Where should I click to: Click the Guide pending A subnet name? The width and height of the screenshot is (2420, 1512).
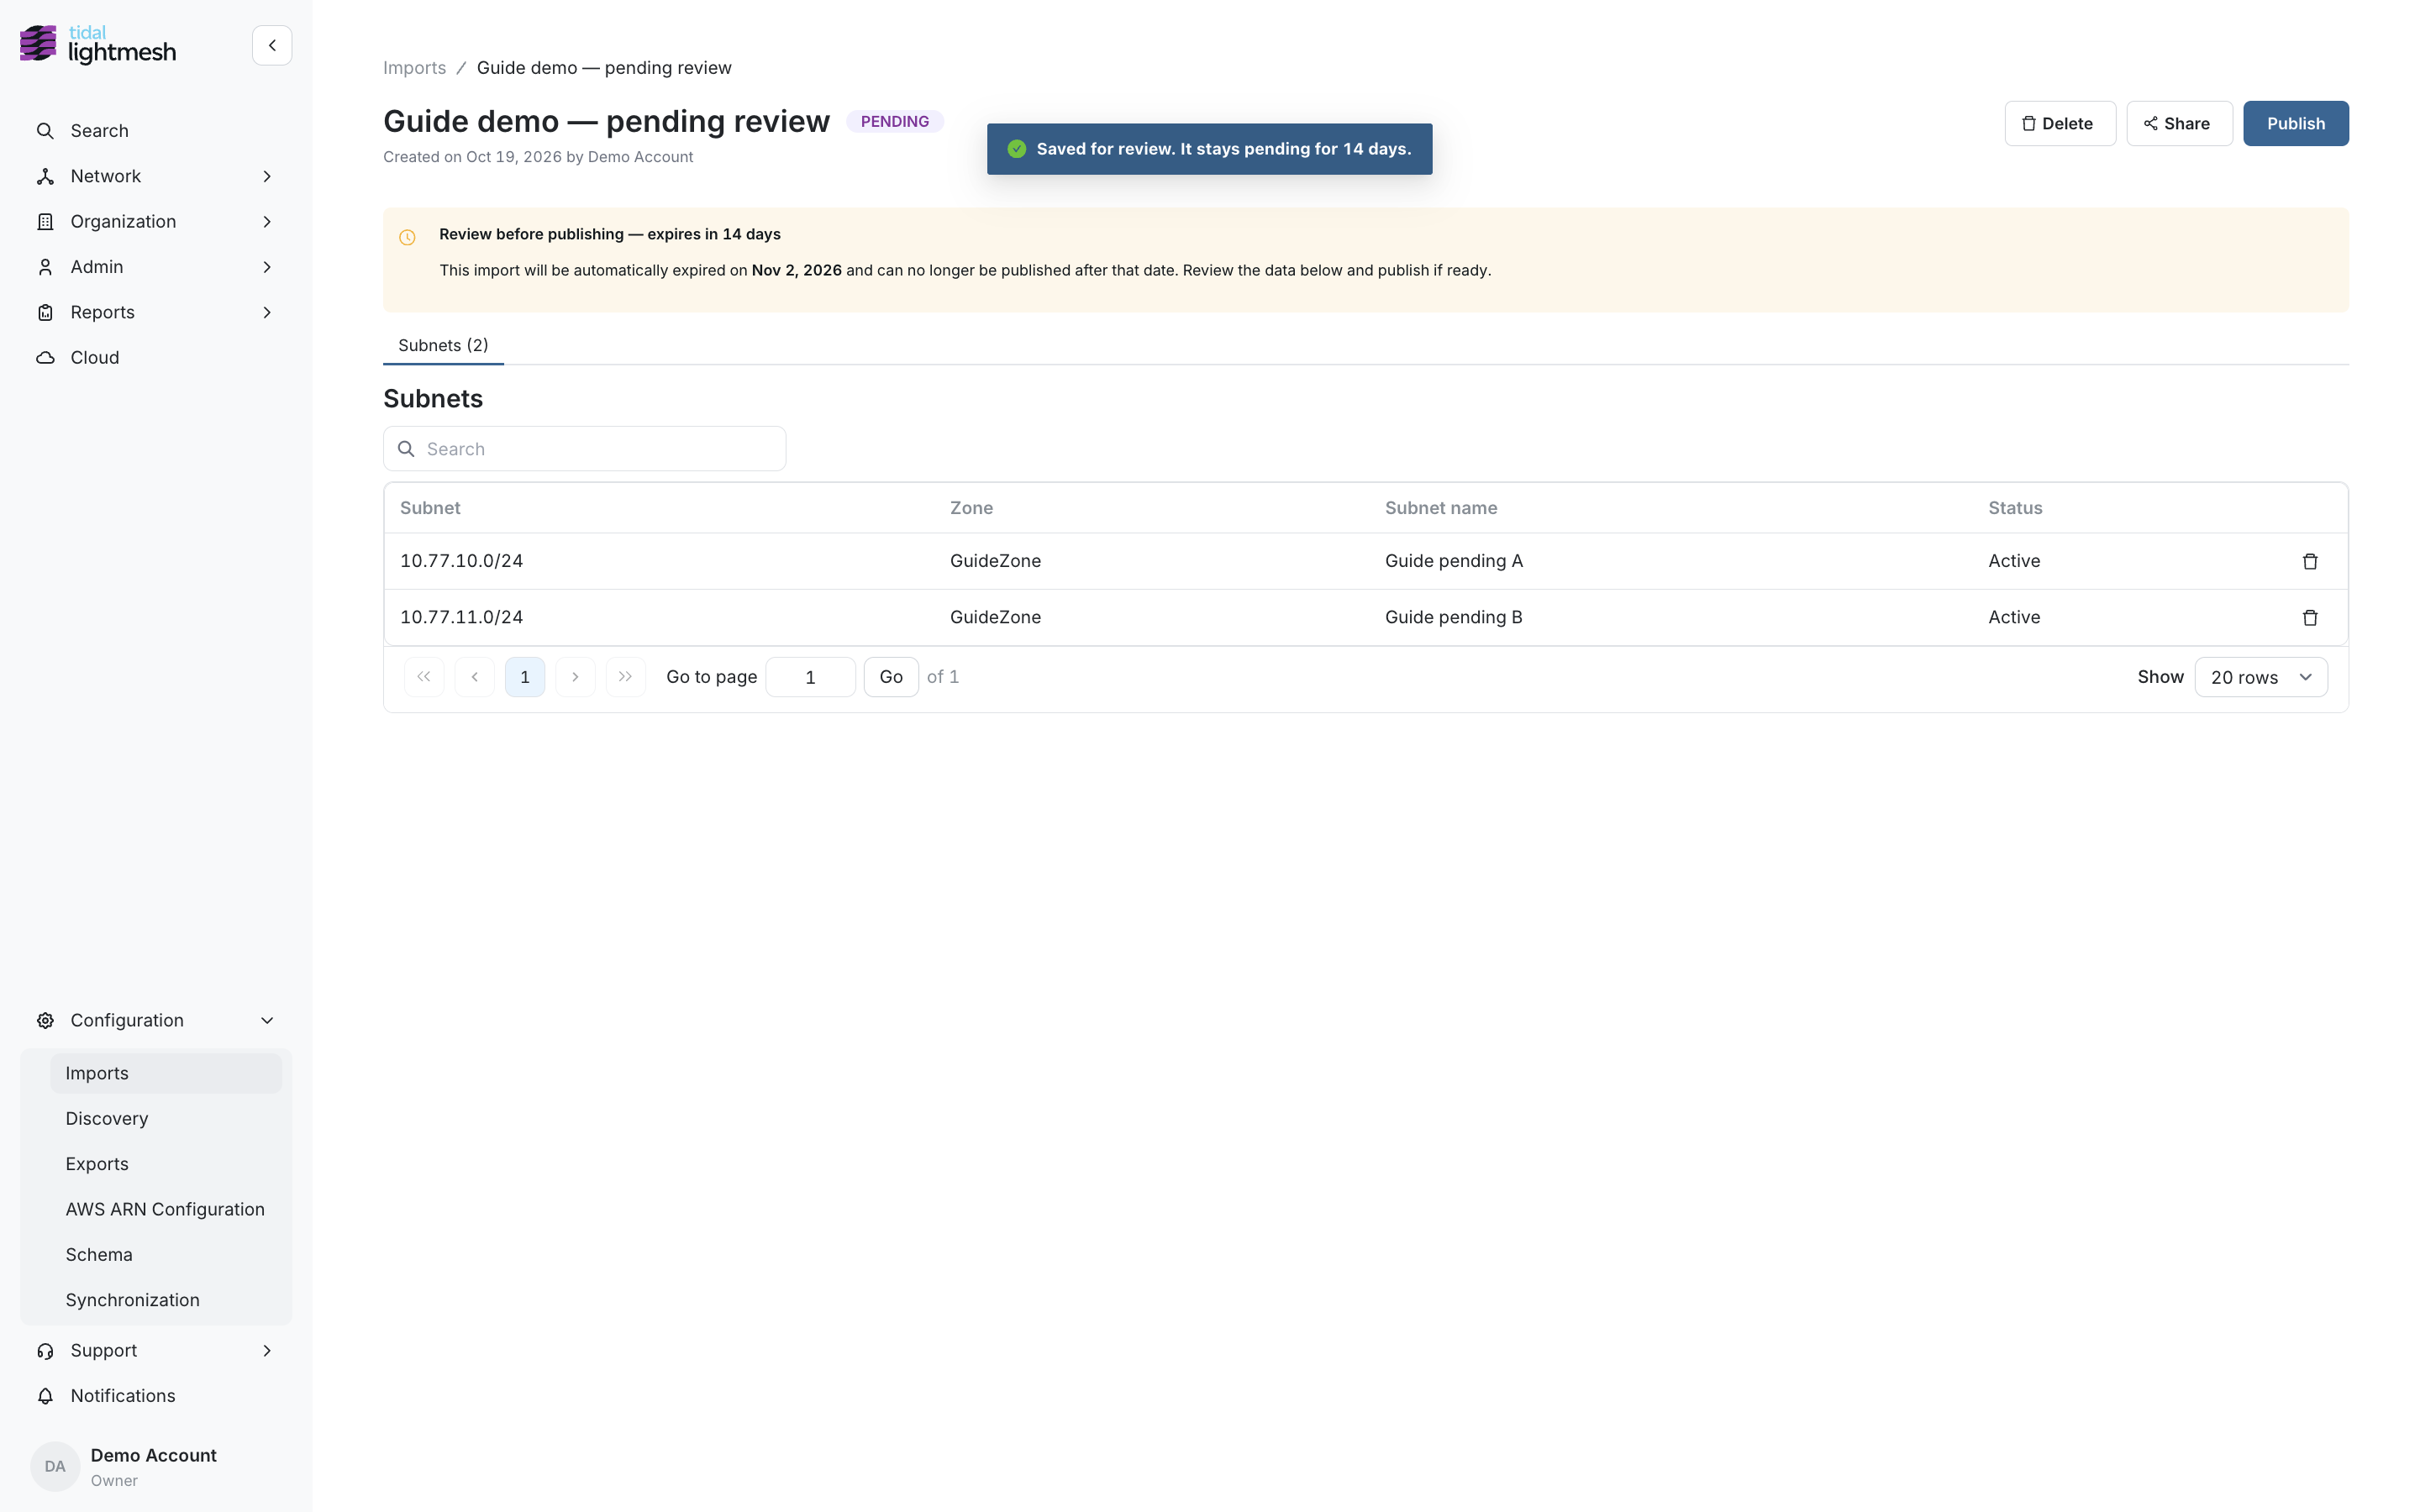tap(1453, 561)
